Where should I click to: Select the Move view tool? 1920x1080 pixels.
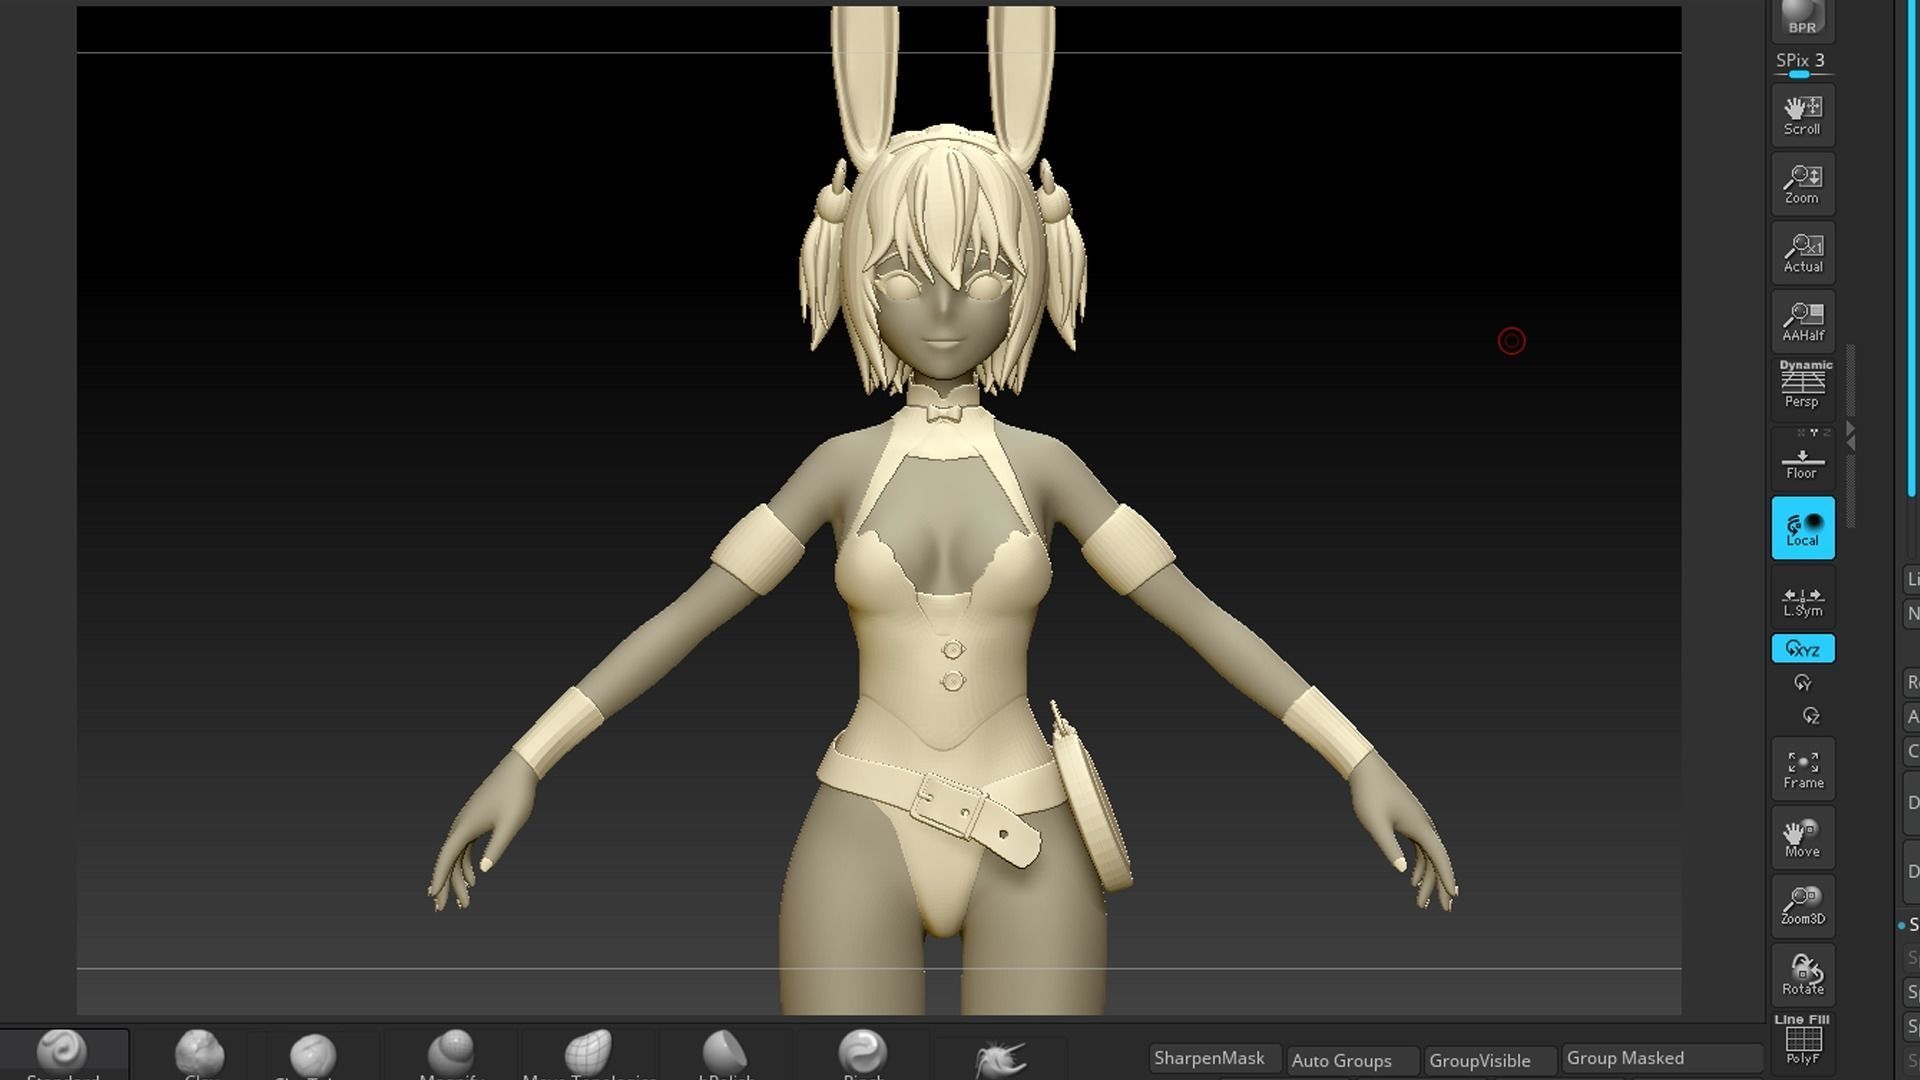(1802, 838)
